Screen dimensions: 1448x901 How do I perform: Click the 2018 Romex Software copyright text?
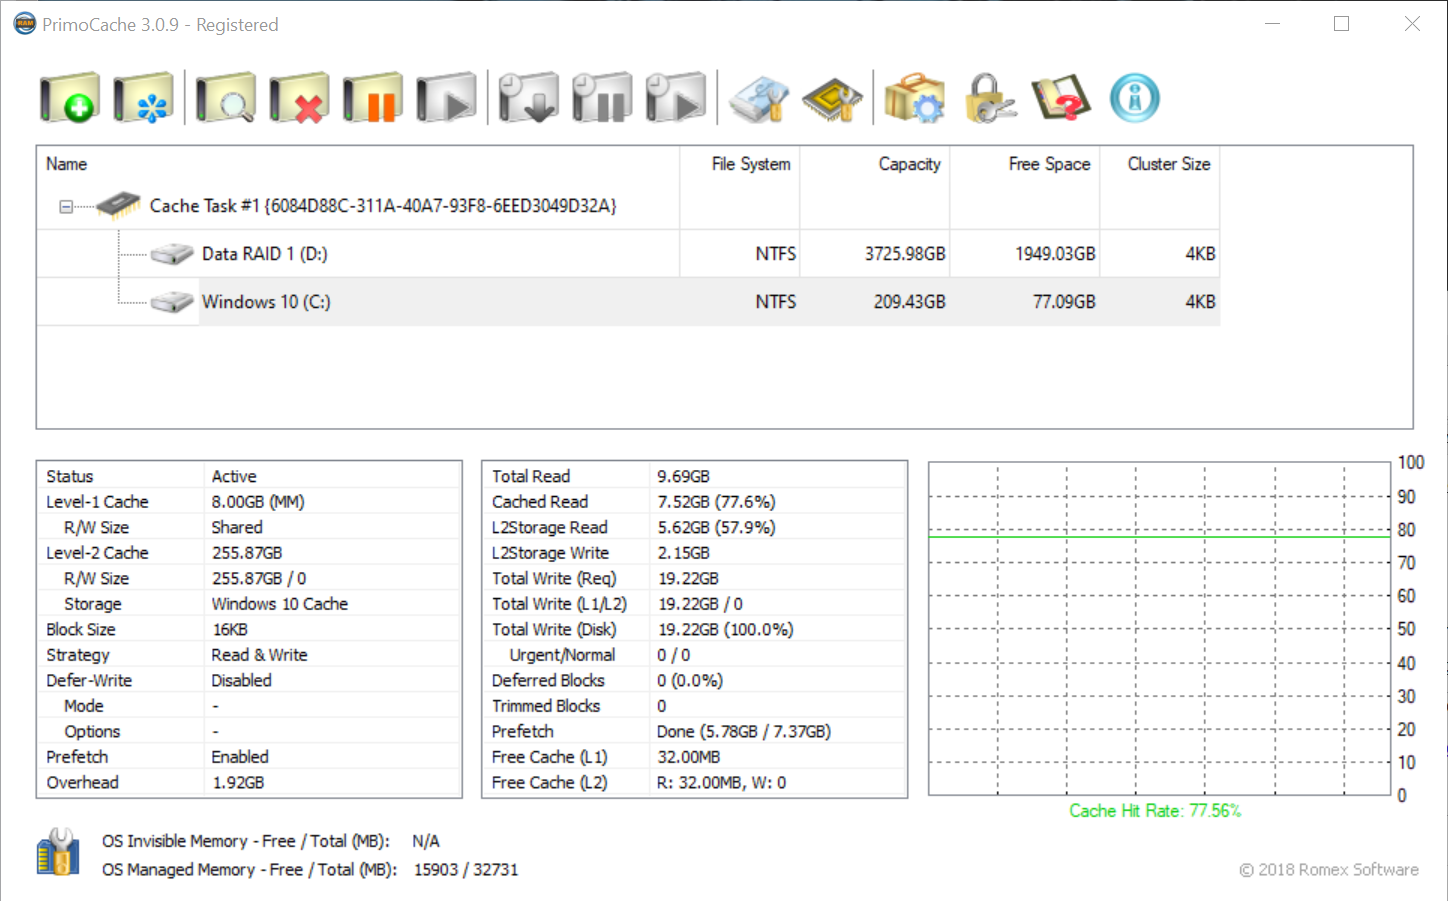1329,870
